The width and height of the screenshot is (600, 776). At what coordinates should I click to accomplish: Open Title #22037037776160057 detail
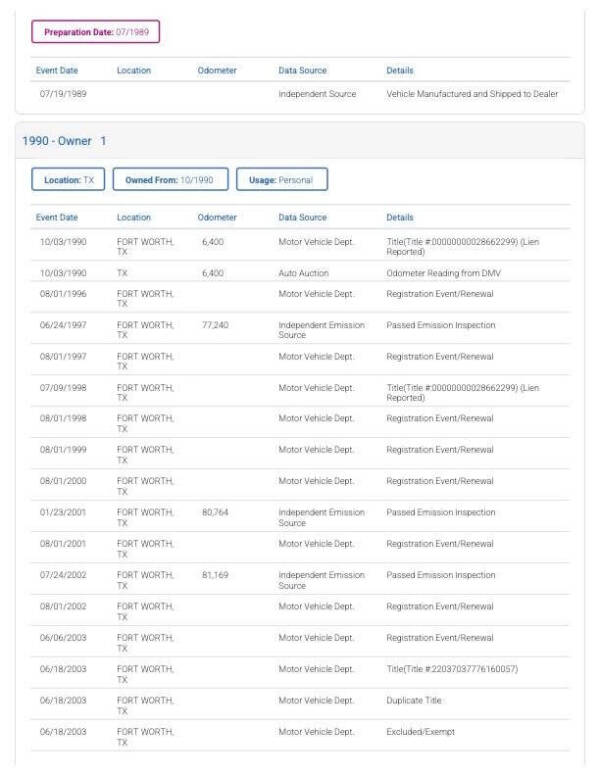tap(453, 669)
